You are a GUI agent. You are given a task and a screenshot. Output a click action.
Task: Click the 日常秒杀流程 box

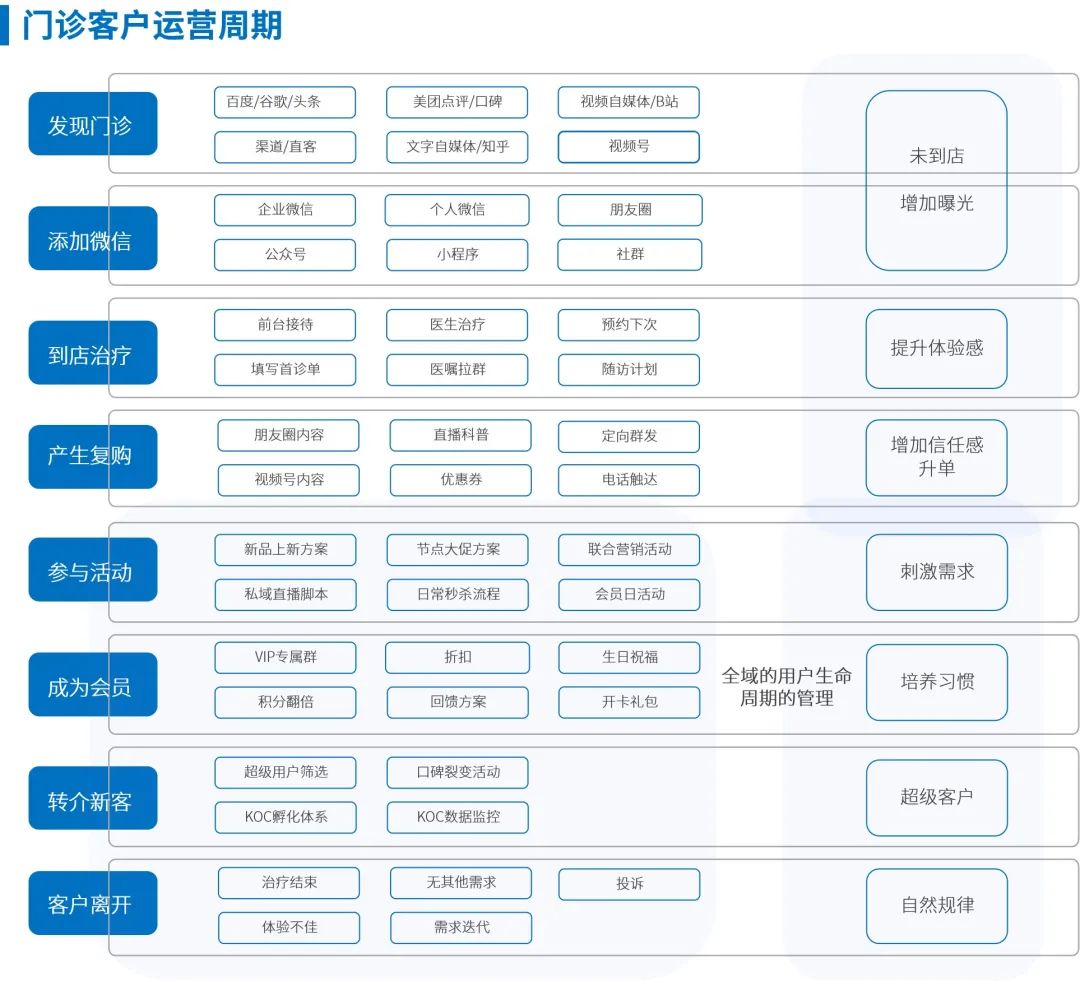(458, 595)
